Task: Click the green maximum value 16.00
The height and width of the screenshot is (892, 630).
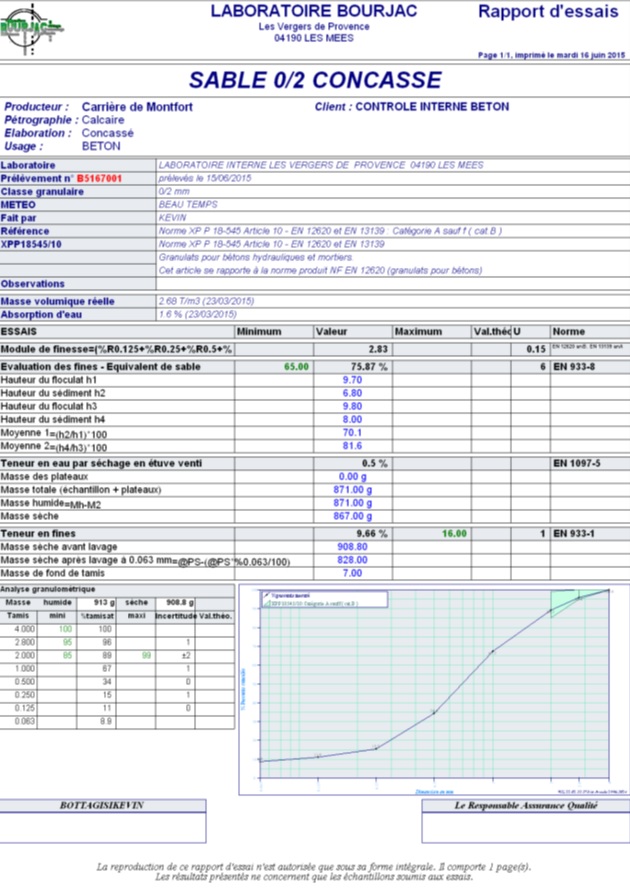Action: 455,533
